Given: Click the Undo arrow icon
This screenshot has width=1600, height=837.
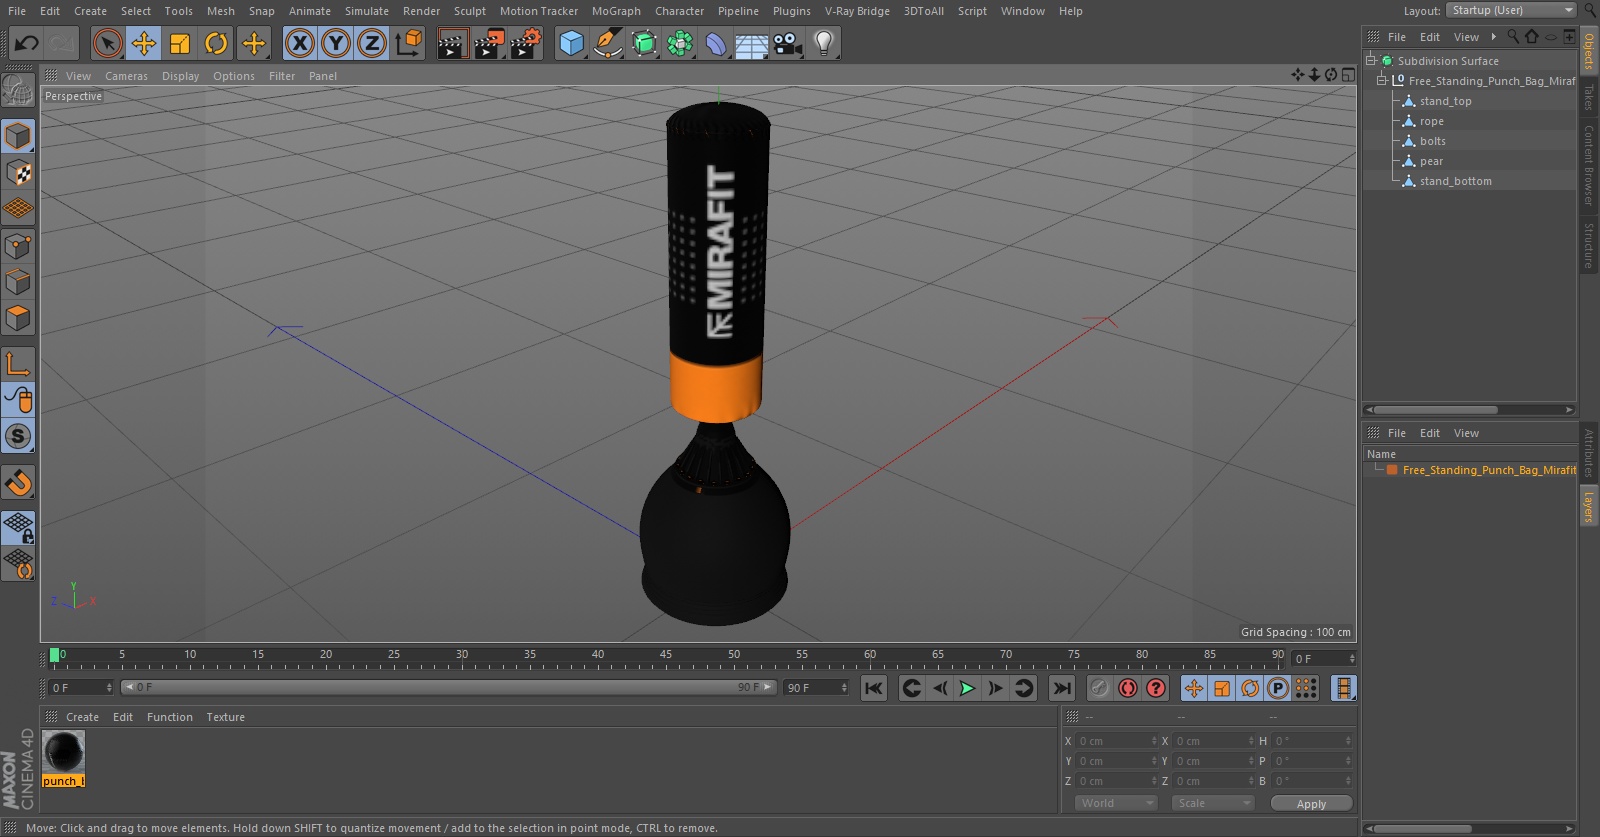Looking at the screenshot, I should (26, 43).
